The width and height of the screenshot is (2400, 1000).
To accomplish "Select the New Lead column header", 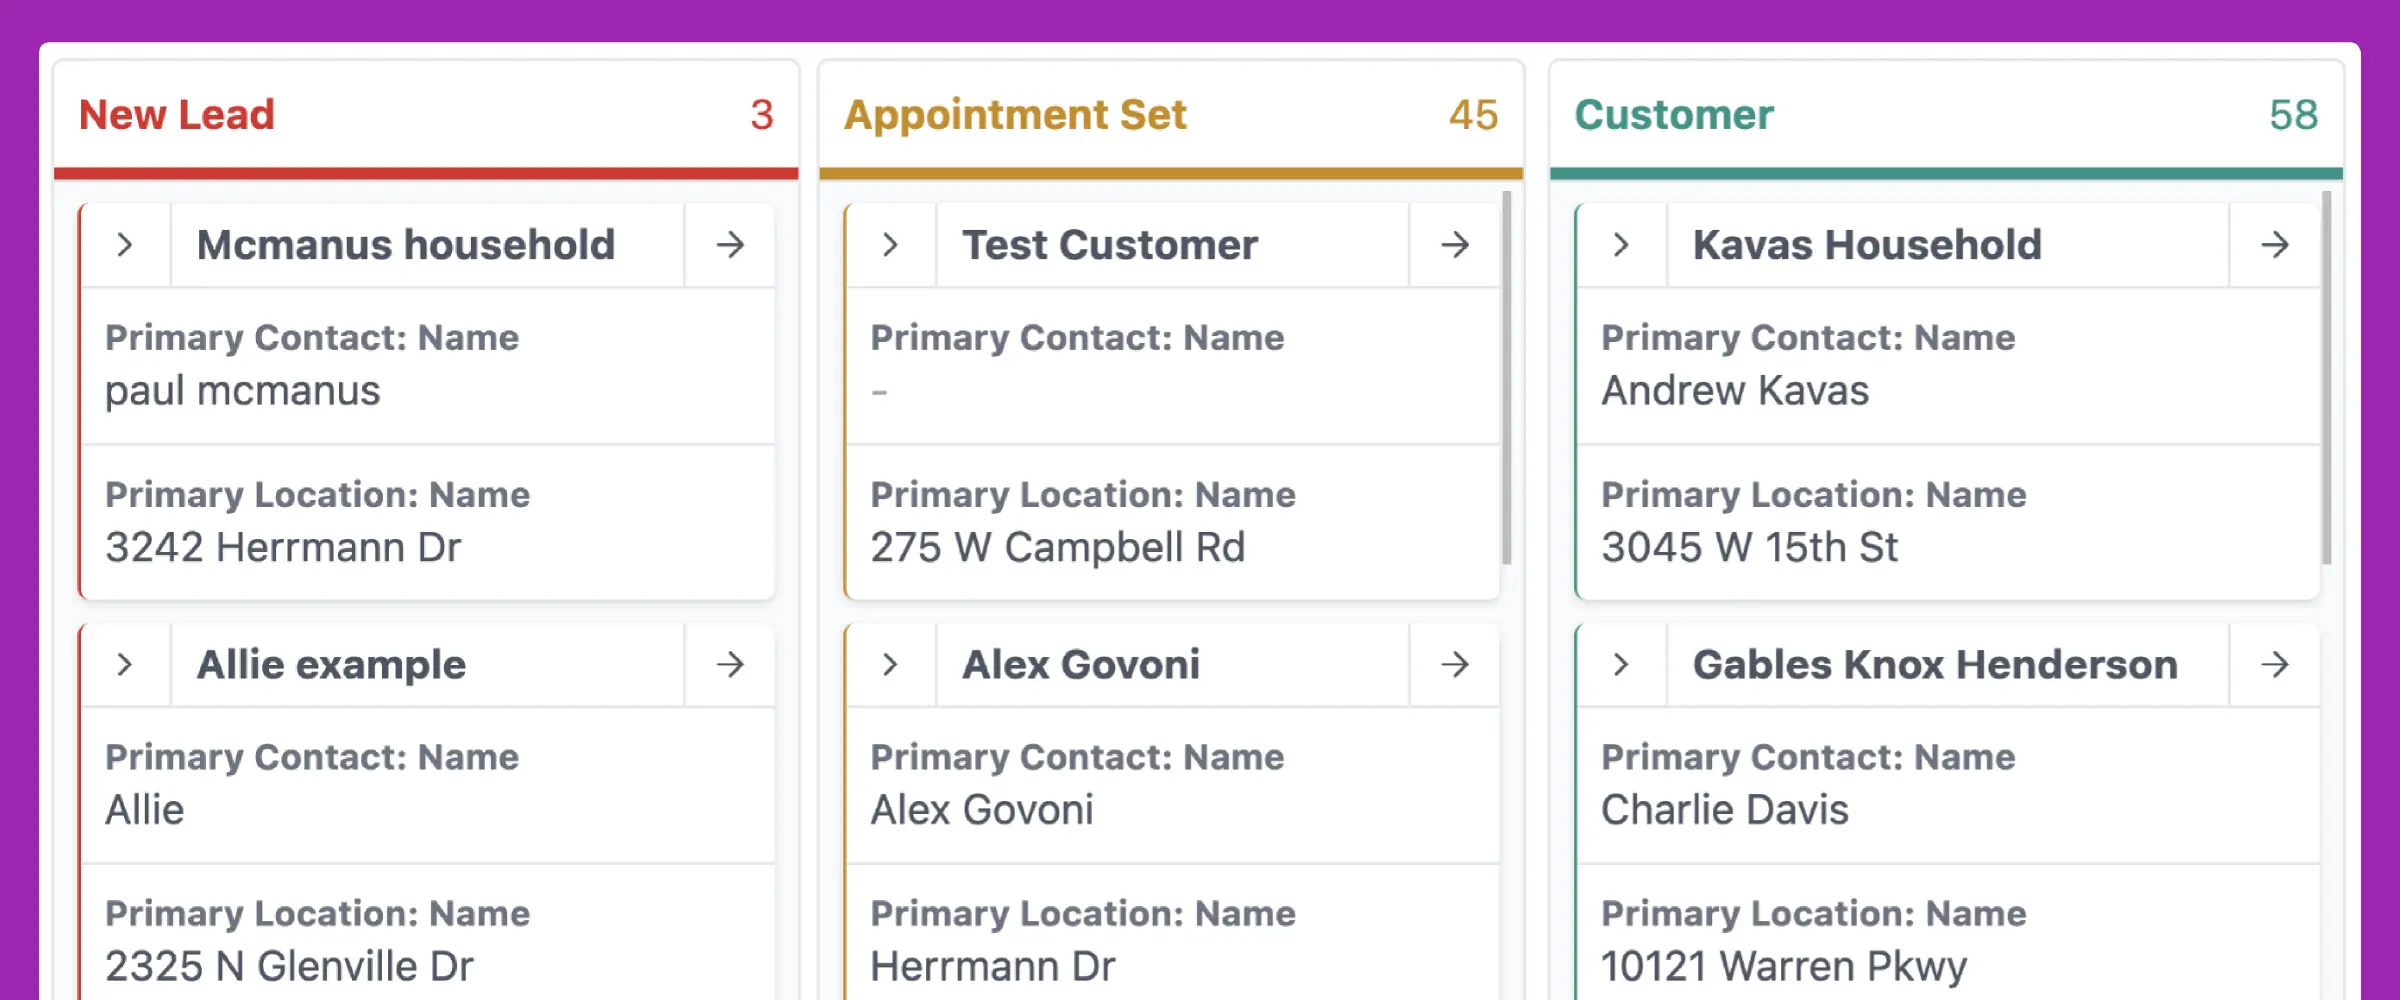I will 177,115.
